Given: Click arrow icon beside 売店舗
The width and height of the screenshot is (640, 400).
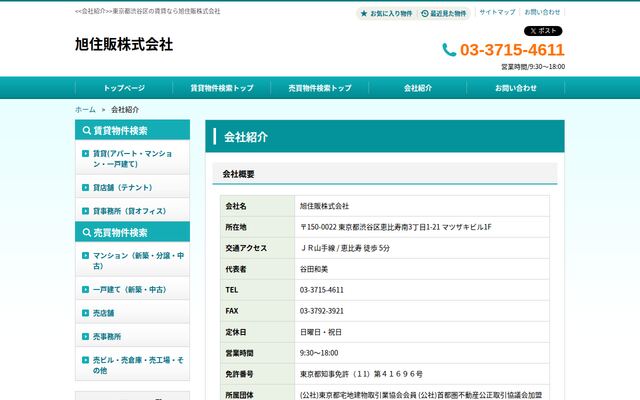Looking at the screenshot, I should pos(85,313).
